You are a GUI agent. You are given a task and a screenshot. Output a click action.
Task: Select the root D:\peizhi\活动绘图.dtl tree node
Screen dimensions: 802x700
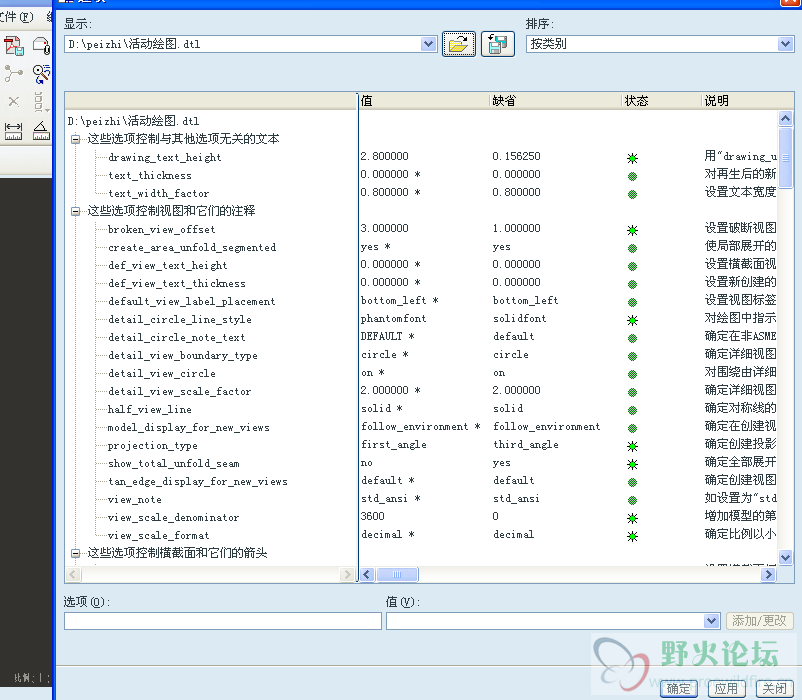point(133,121)
